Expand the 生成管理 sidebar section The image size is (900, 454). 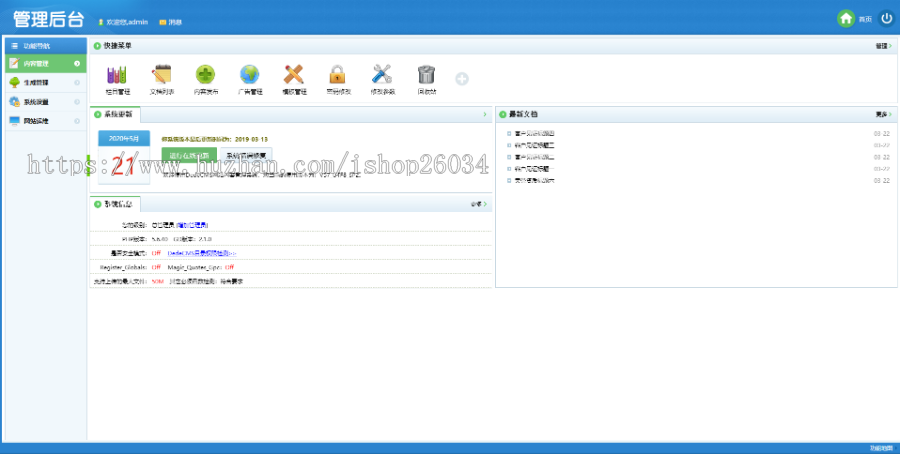tap(43, 83)
